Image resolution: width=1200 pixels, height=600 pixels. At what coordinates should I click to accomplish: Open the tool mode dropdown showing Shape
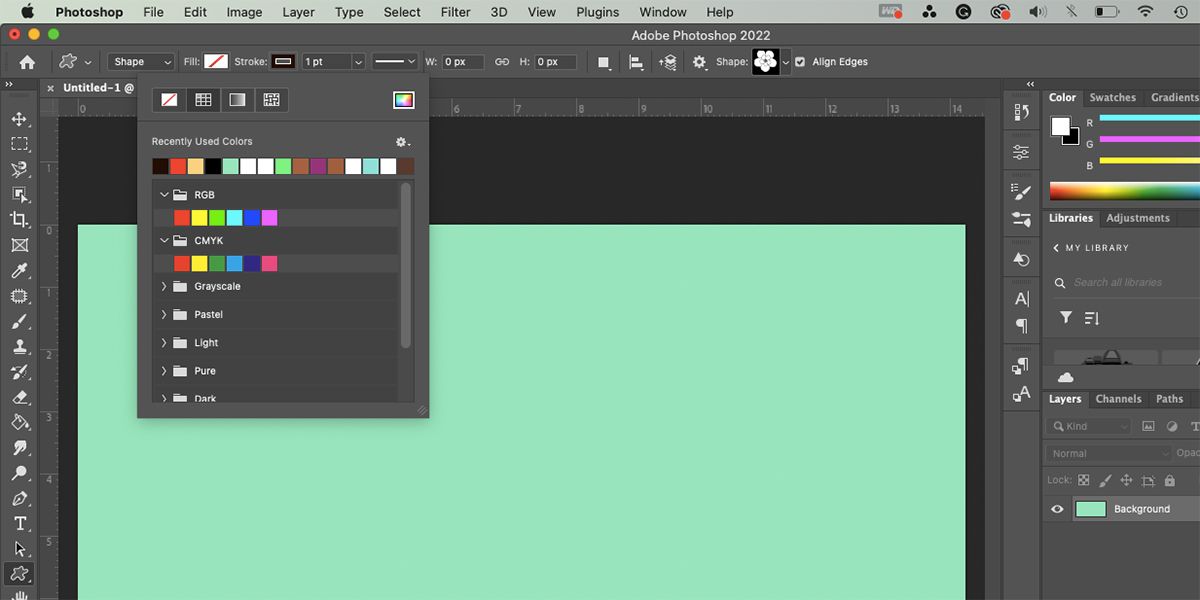point(140,61)
